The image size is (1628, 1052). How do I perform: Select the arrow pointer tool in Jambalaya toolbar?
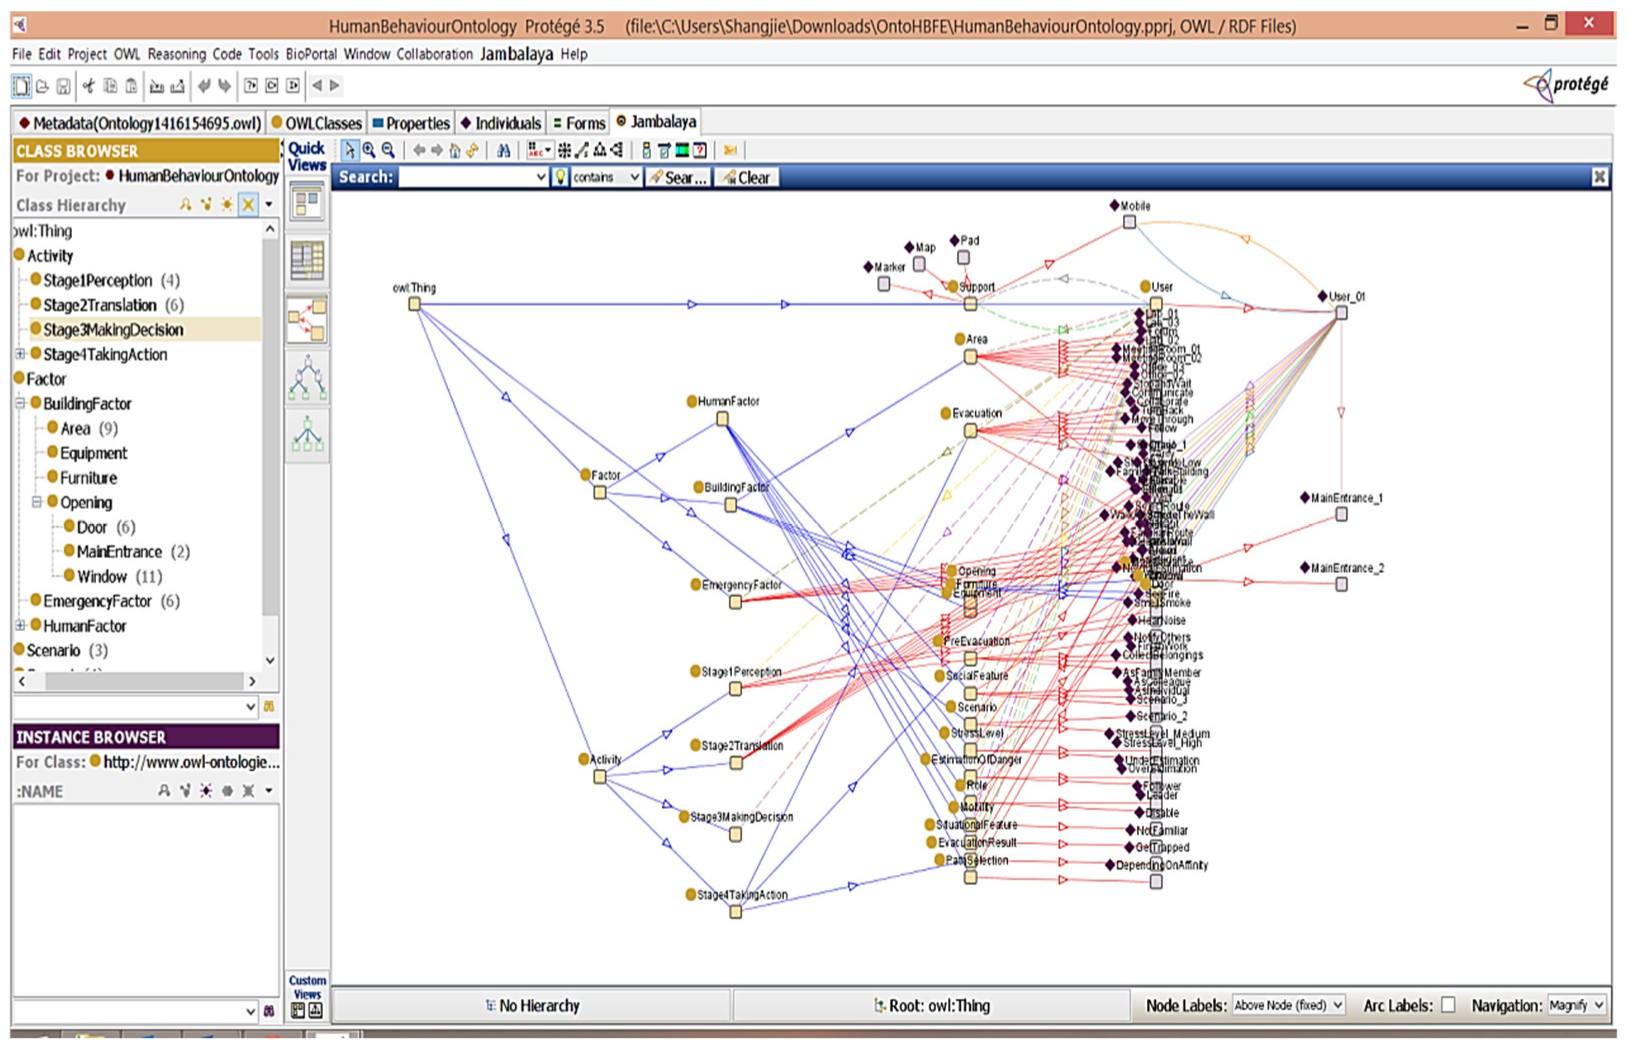[349, 150]
